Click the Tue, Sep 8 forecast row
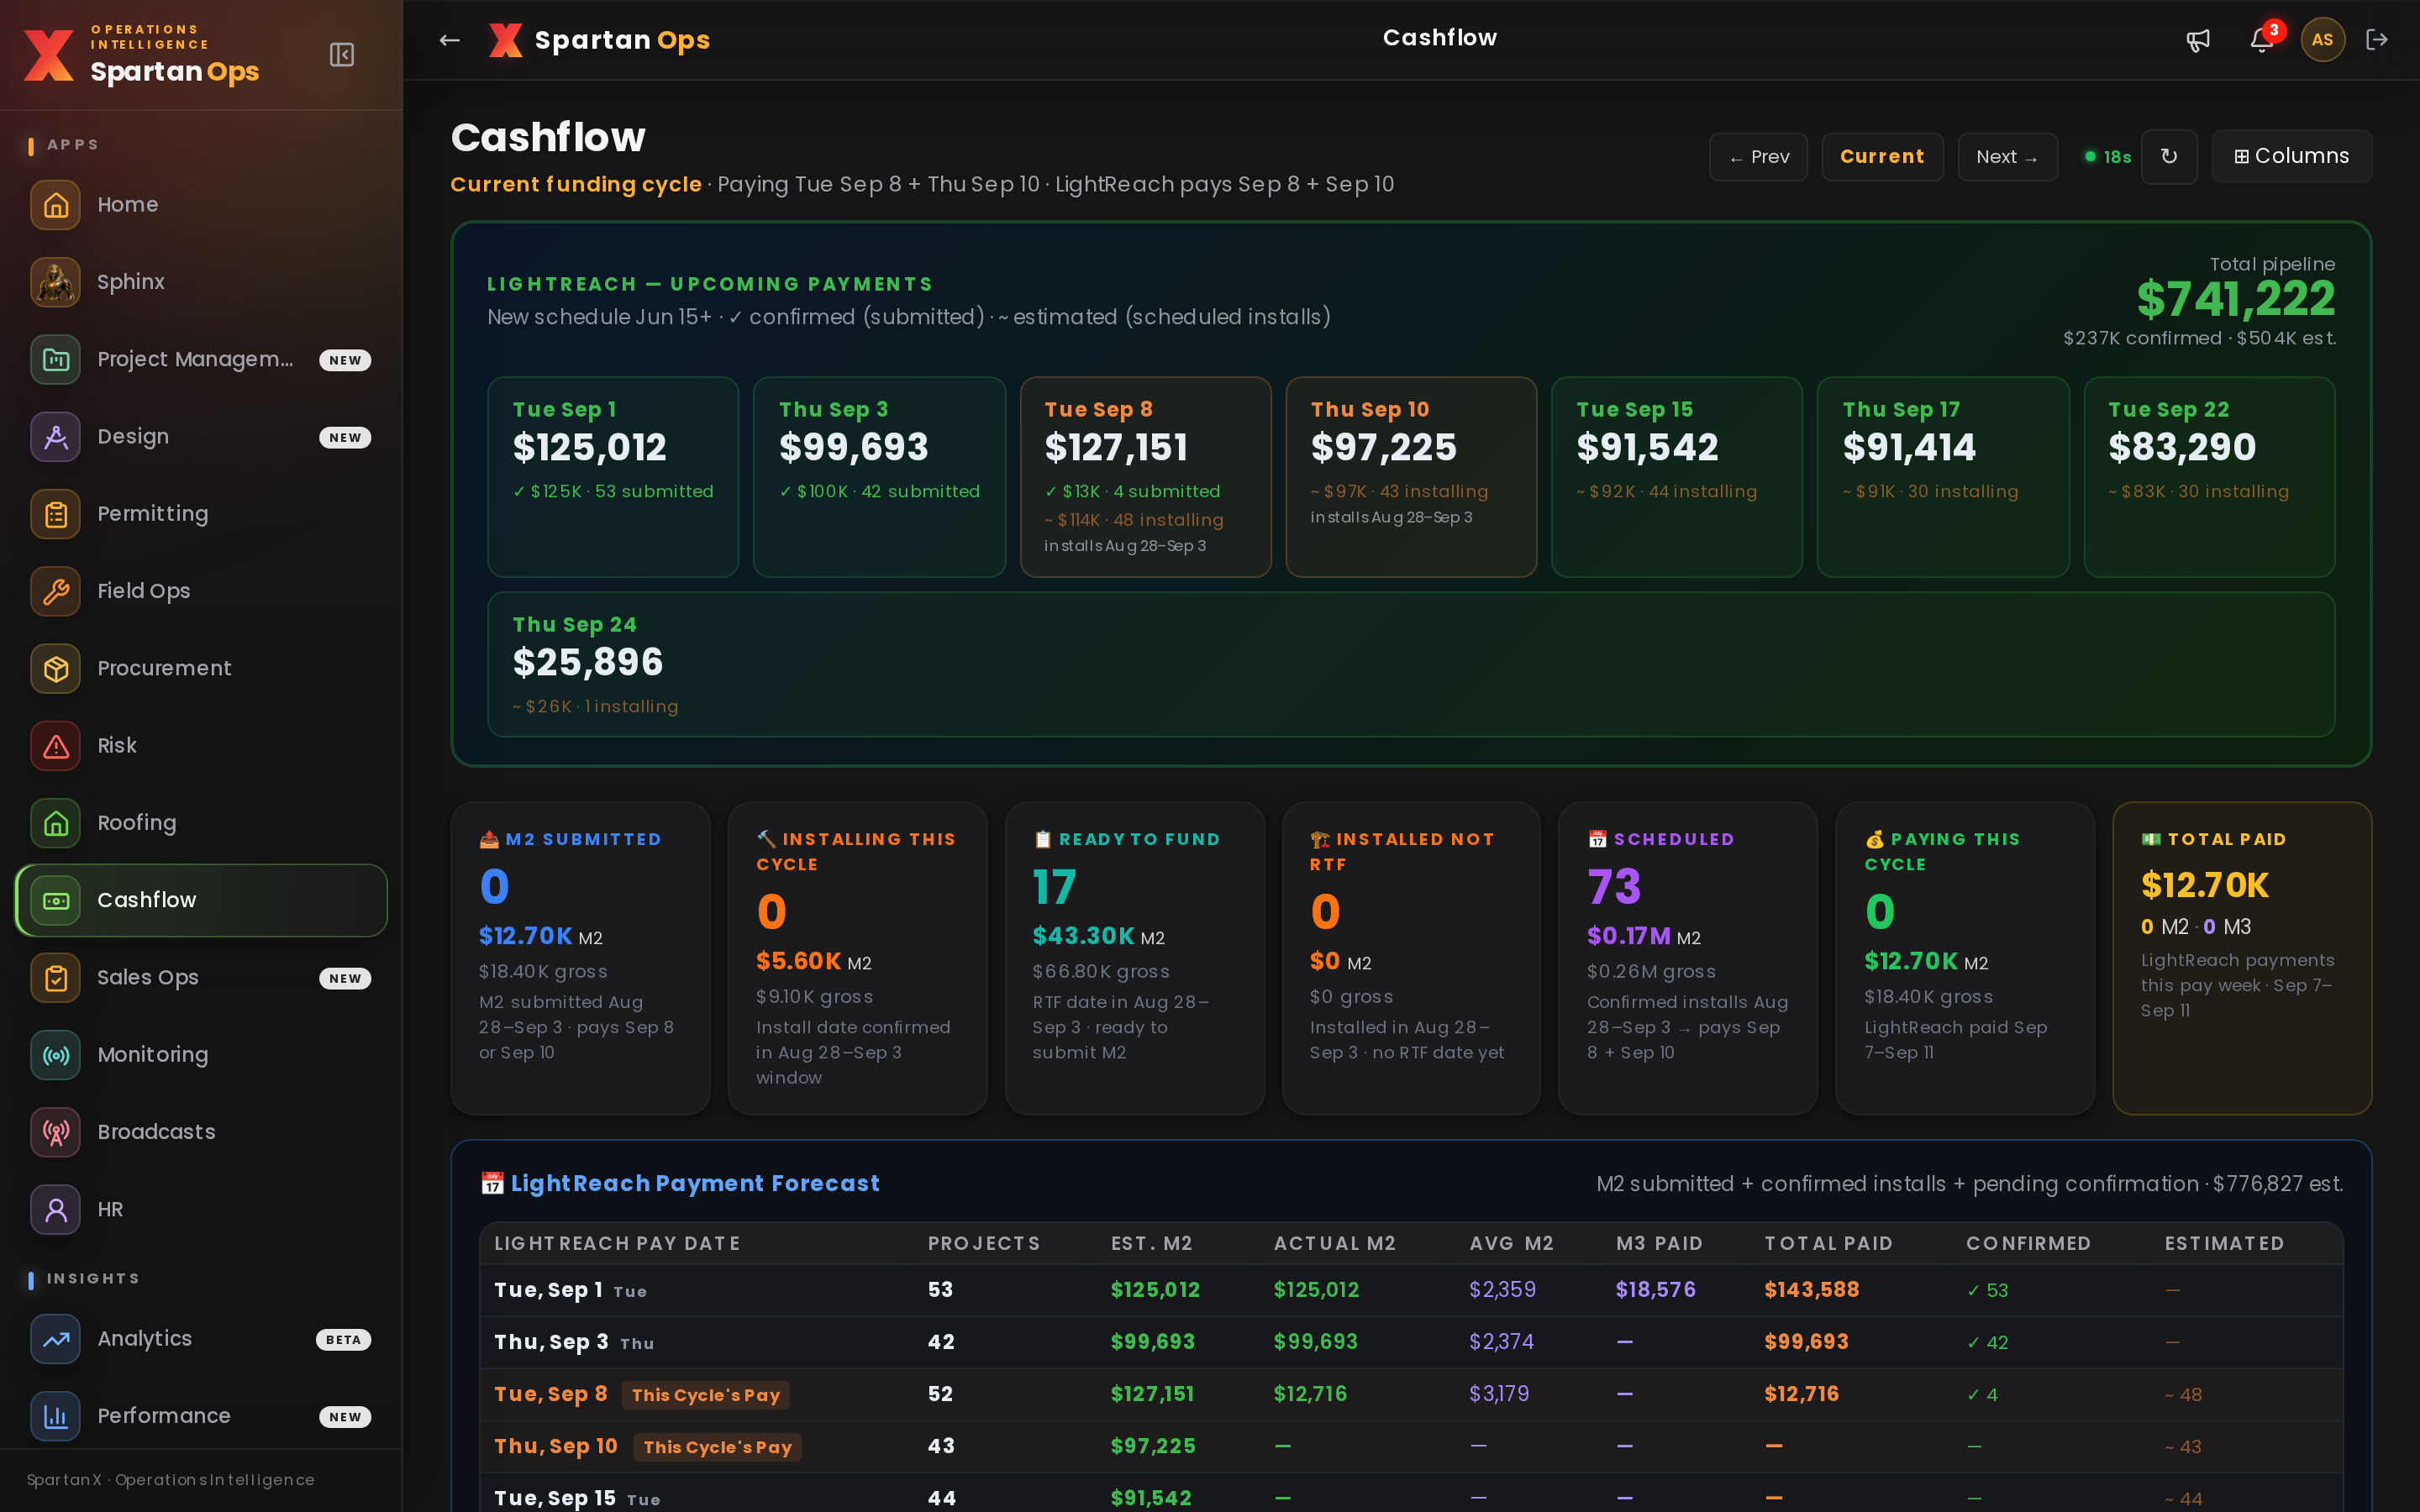The image size is (2420, 1512). pyautogui.click(x=1411, y=1394)
